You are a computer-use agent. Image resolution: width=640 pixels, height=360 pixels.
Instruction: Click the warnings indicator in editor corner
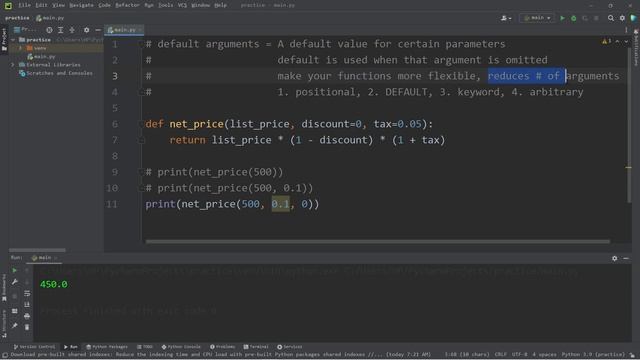tap(606, 41)
